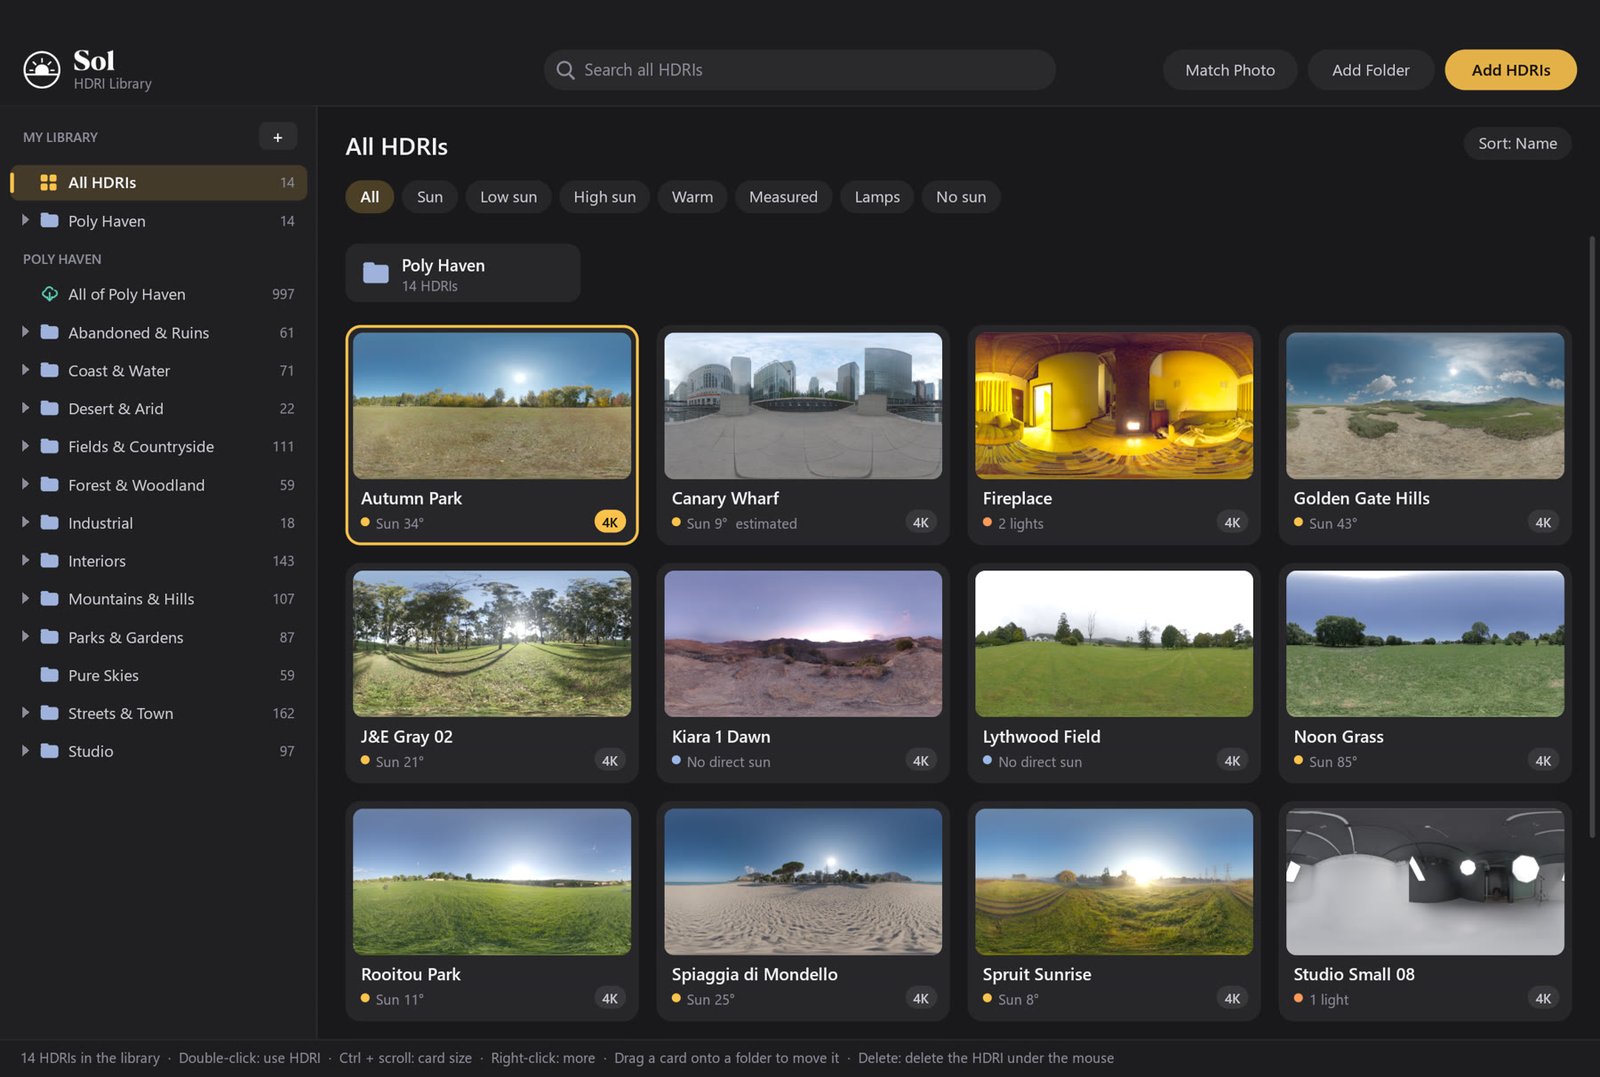Screen dimensions: 1600x1077
Task: Click the 4K badge on Autumn Park
Action: pyautogui.click(x=610, y=522)
